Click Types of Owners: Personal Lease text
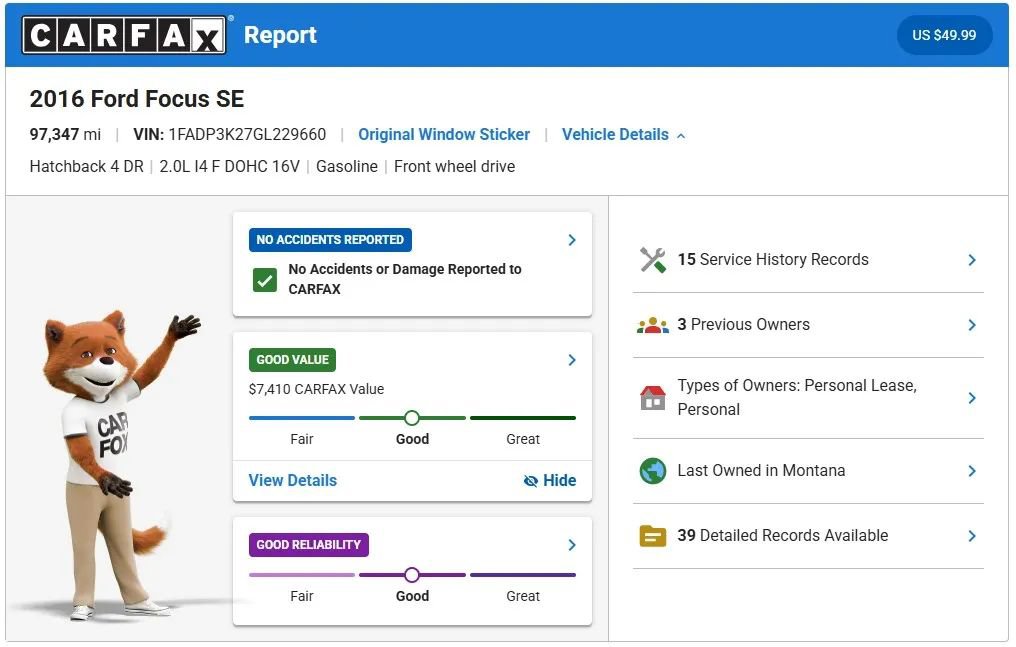This screenshot has height=647, width=1016. click(x=797, y=398)
